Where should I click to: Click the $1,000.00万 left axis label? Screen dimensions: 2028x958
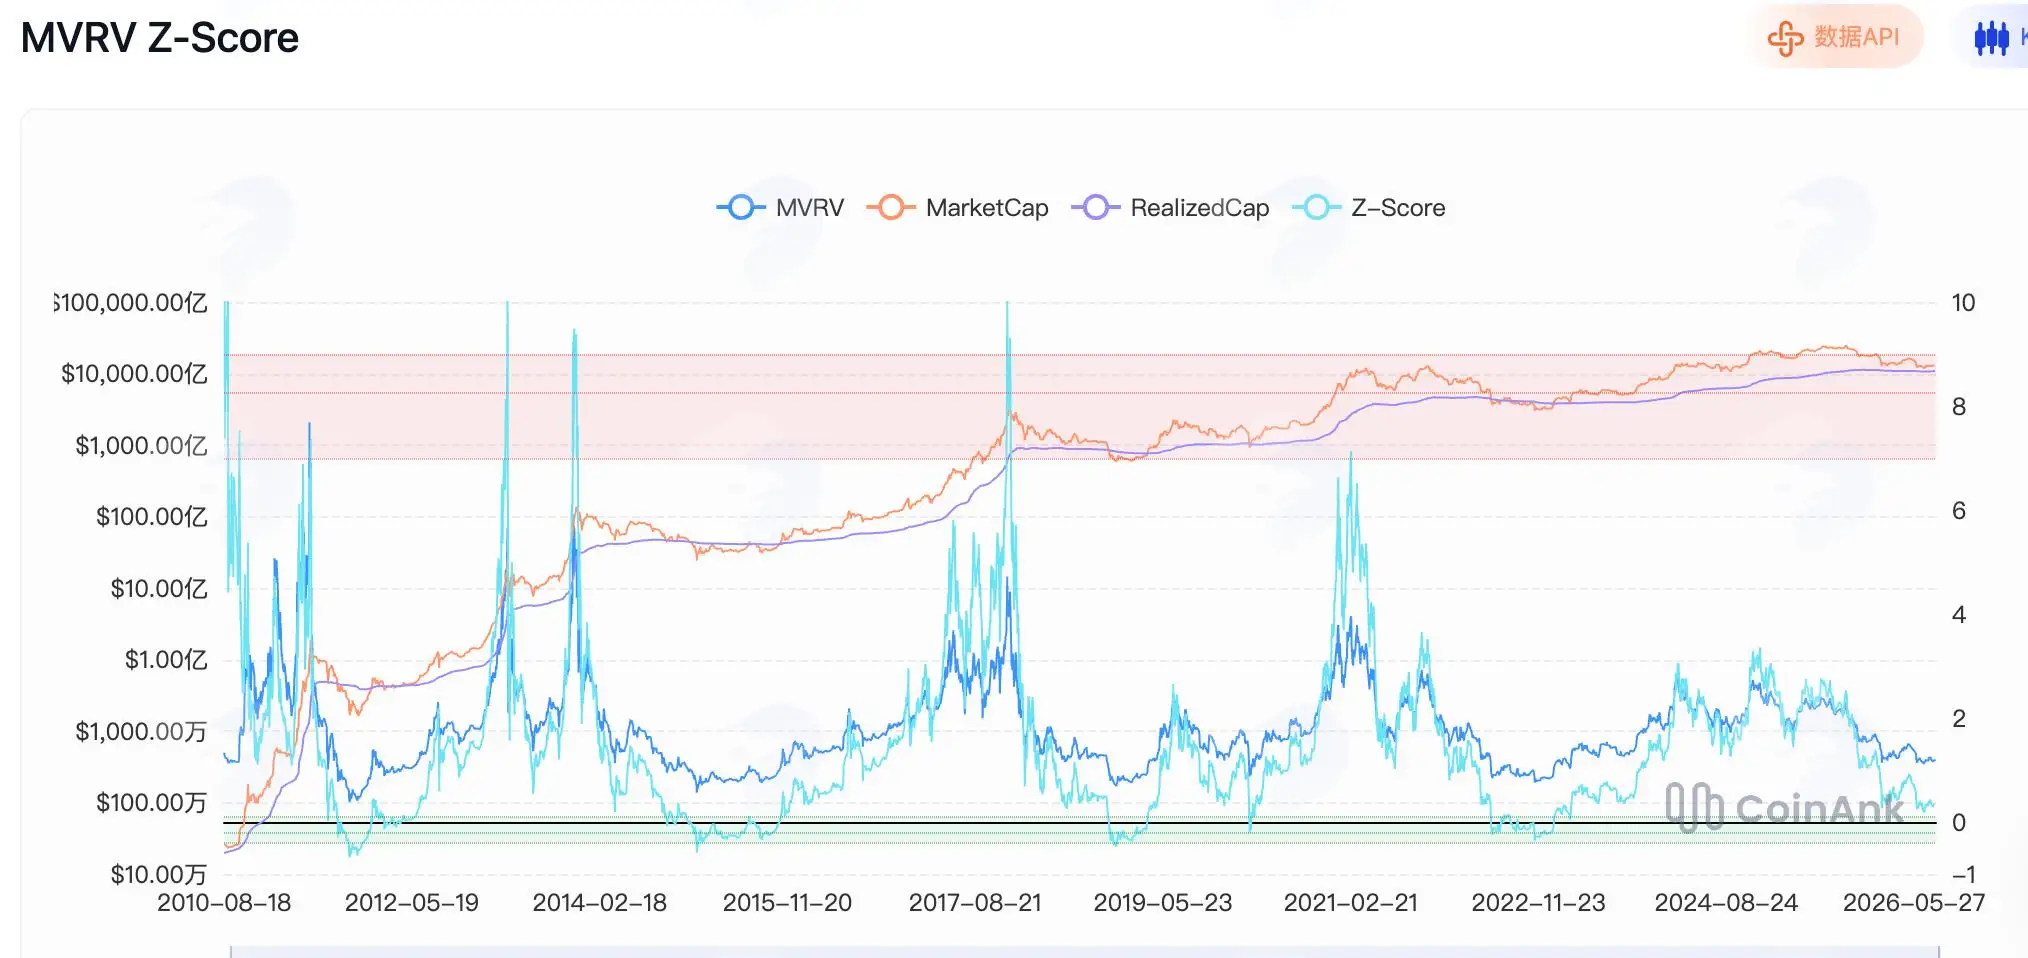(x=141, y=731)
